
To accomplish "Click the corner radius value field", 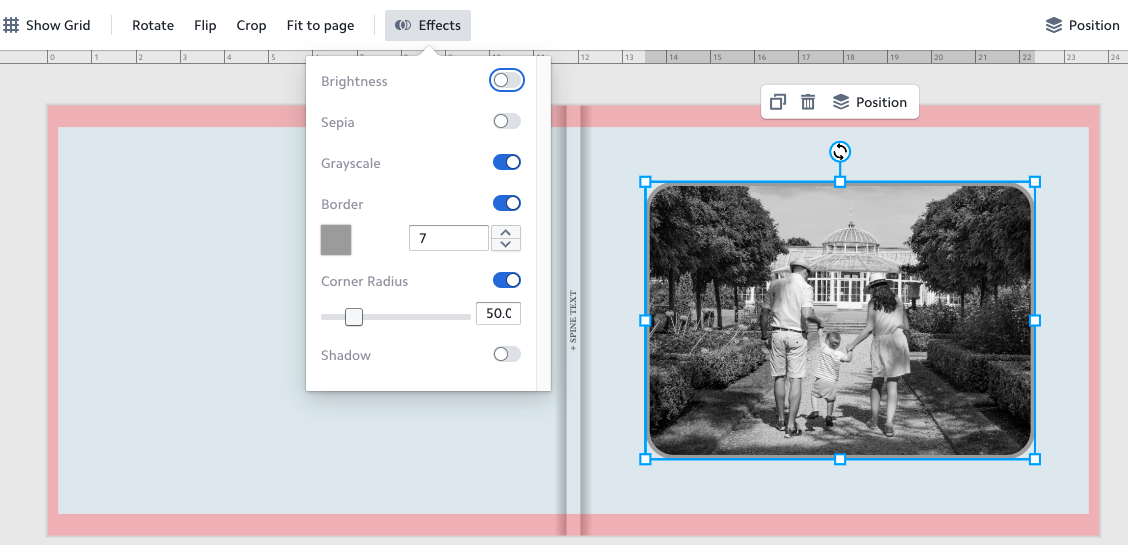I will 498,314.
